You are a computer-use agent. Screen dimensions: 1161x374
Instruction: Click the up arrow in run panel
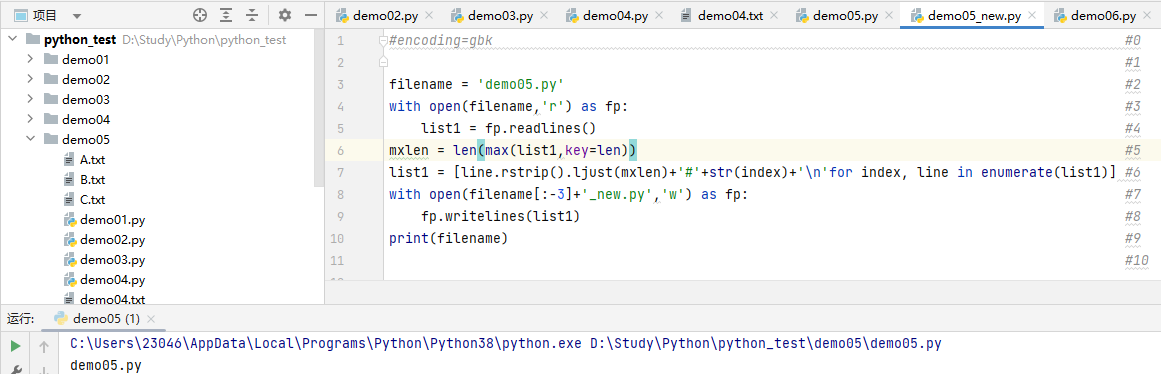[x=44, y=346]
